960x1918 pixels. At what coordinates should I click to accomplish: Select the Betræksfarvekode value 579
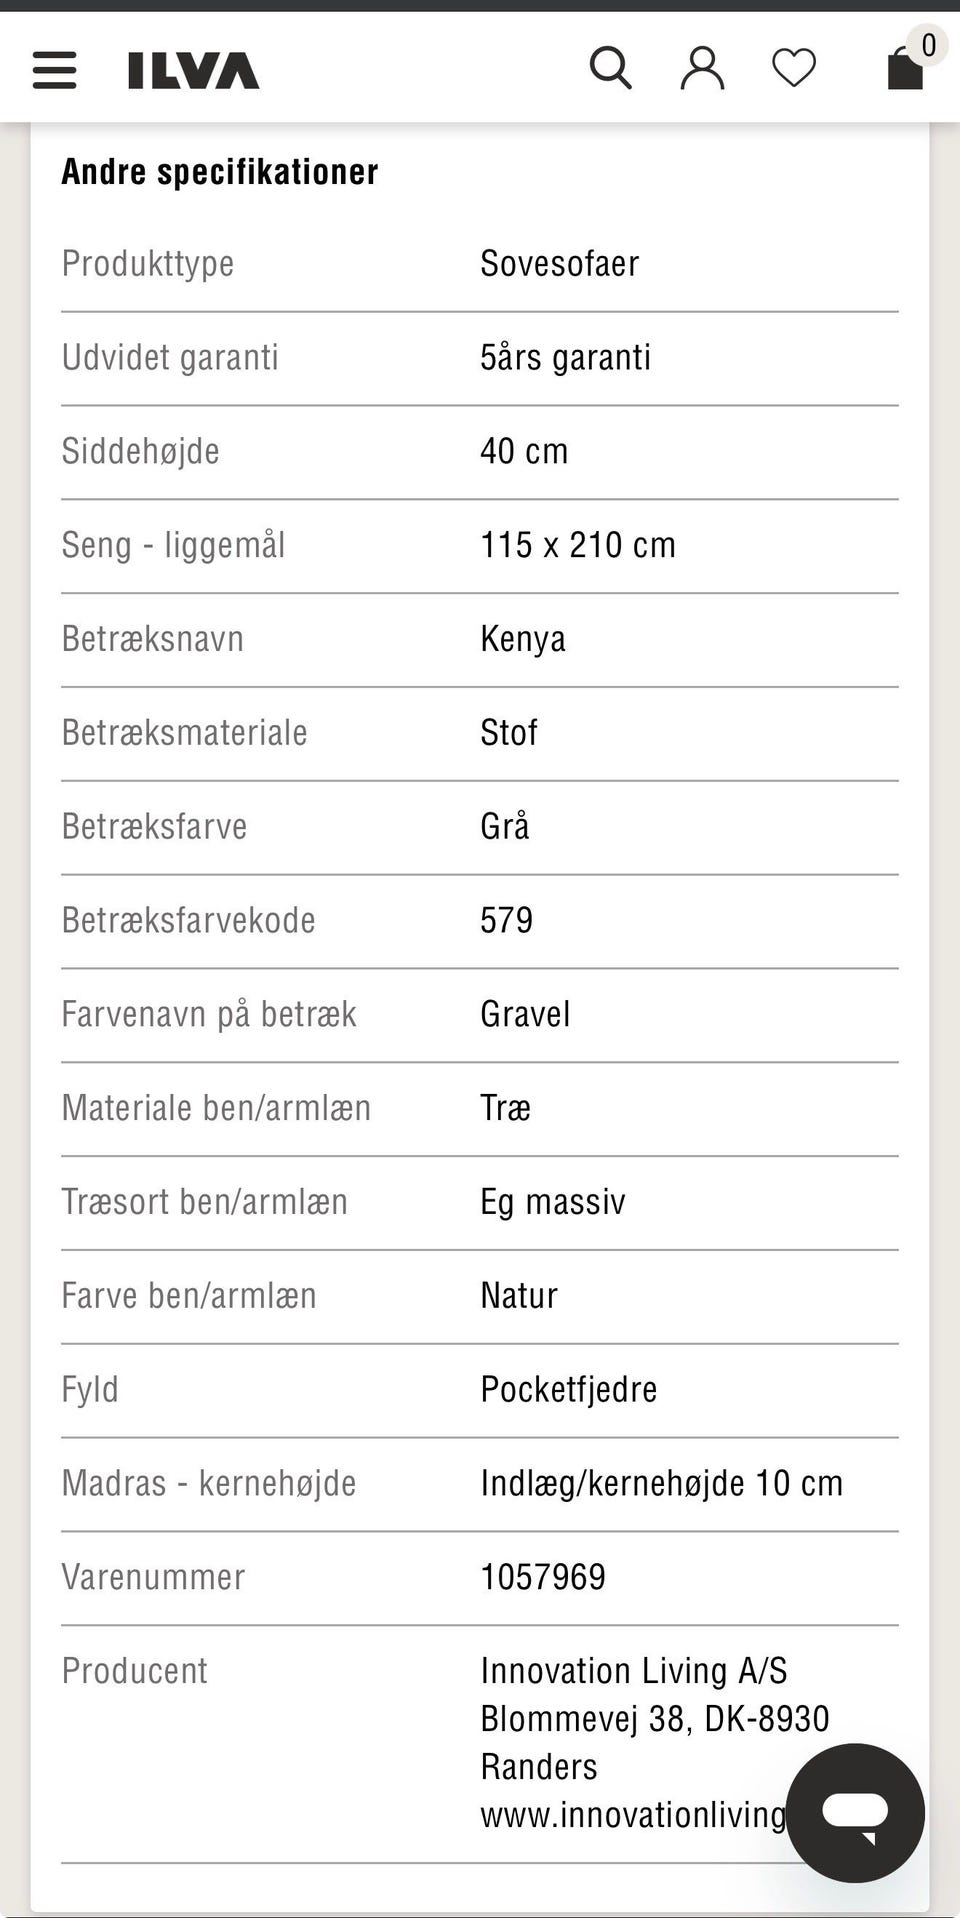point(506,920)
